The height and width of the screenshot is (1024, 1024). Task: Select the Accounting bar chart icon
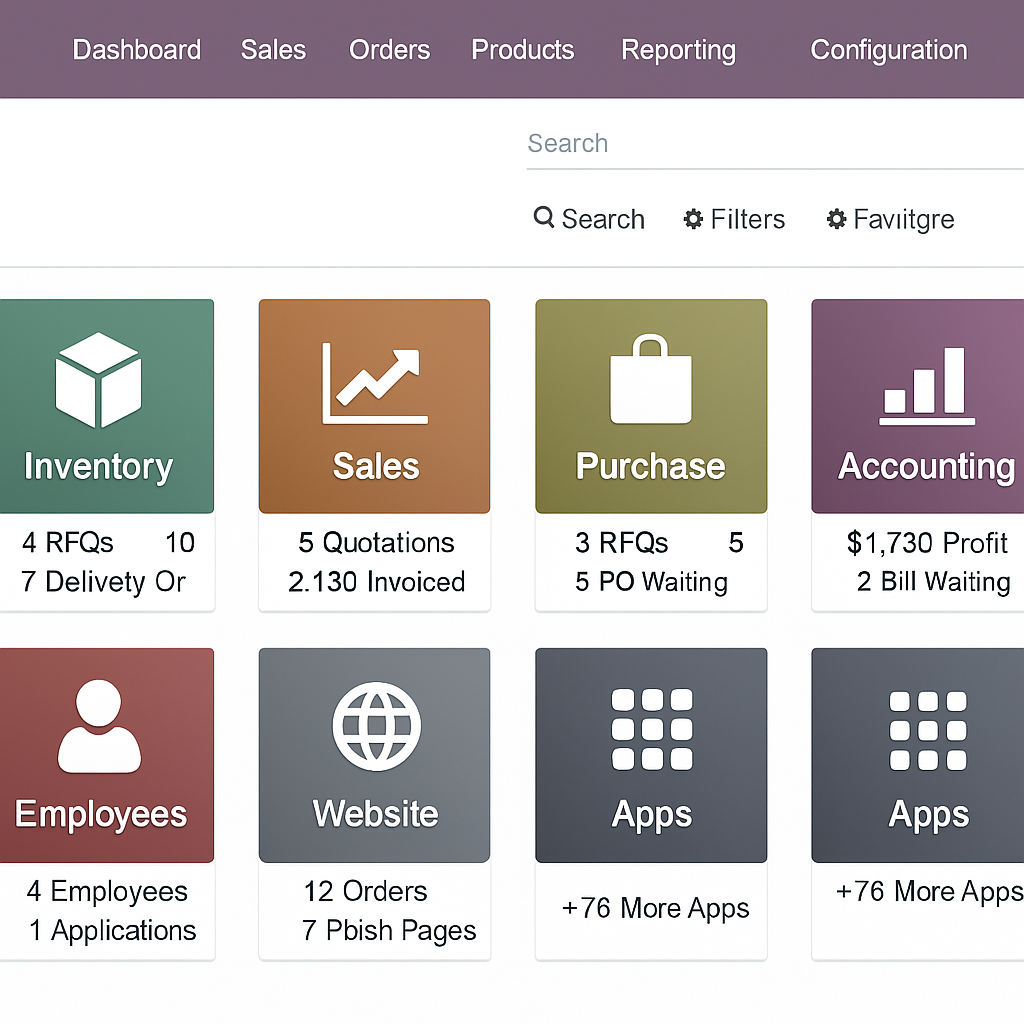927,385
